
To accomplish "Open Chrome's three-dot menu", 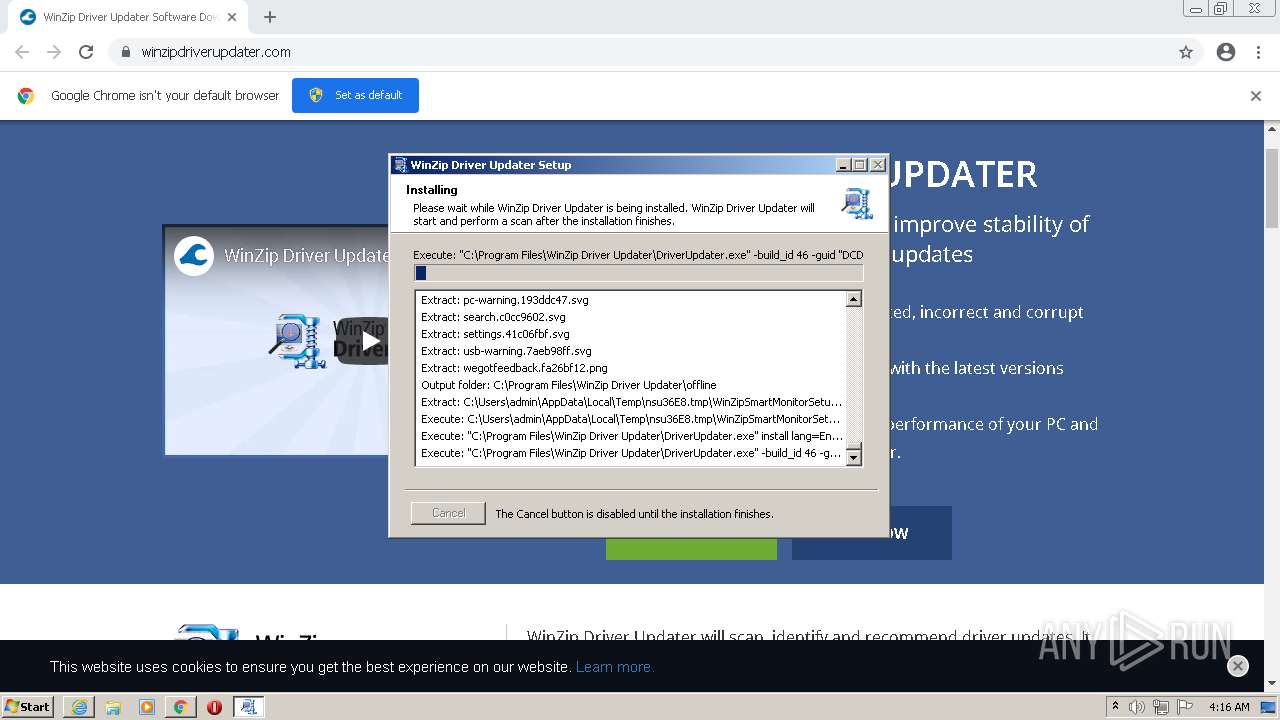I will point(1257,52).
